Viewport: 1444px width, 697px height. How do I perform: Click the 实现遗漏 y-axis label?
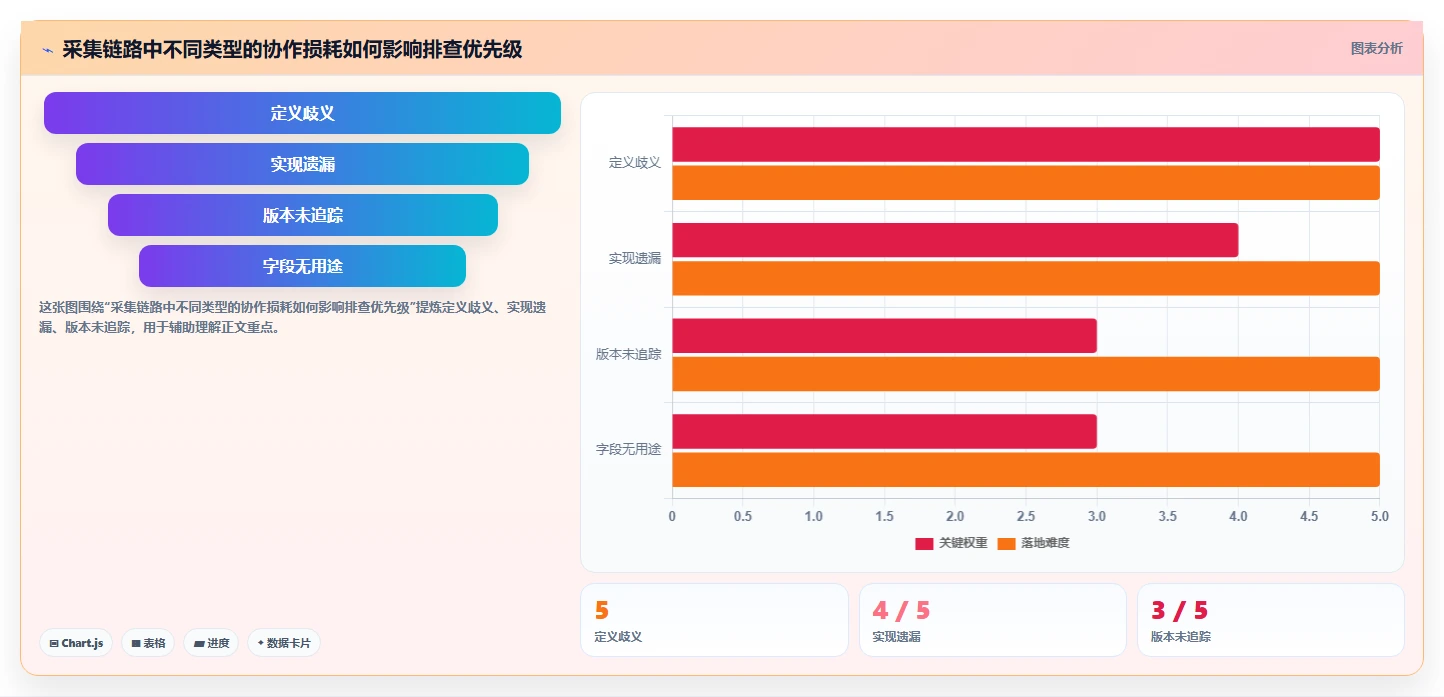coord(635,258)
